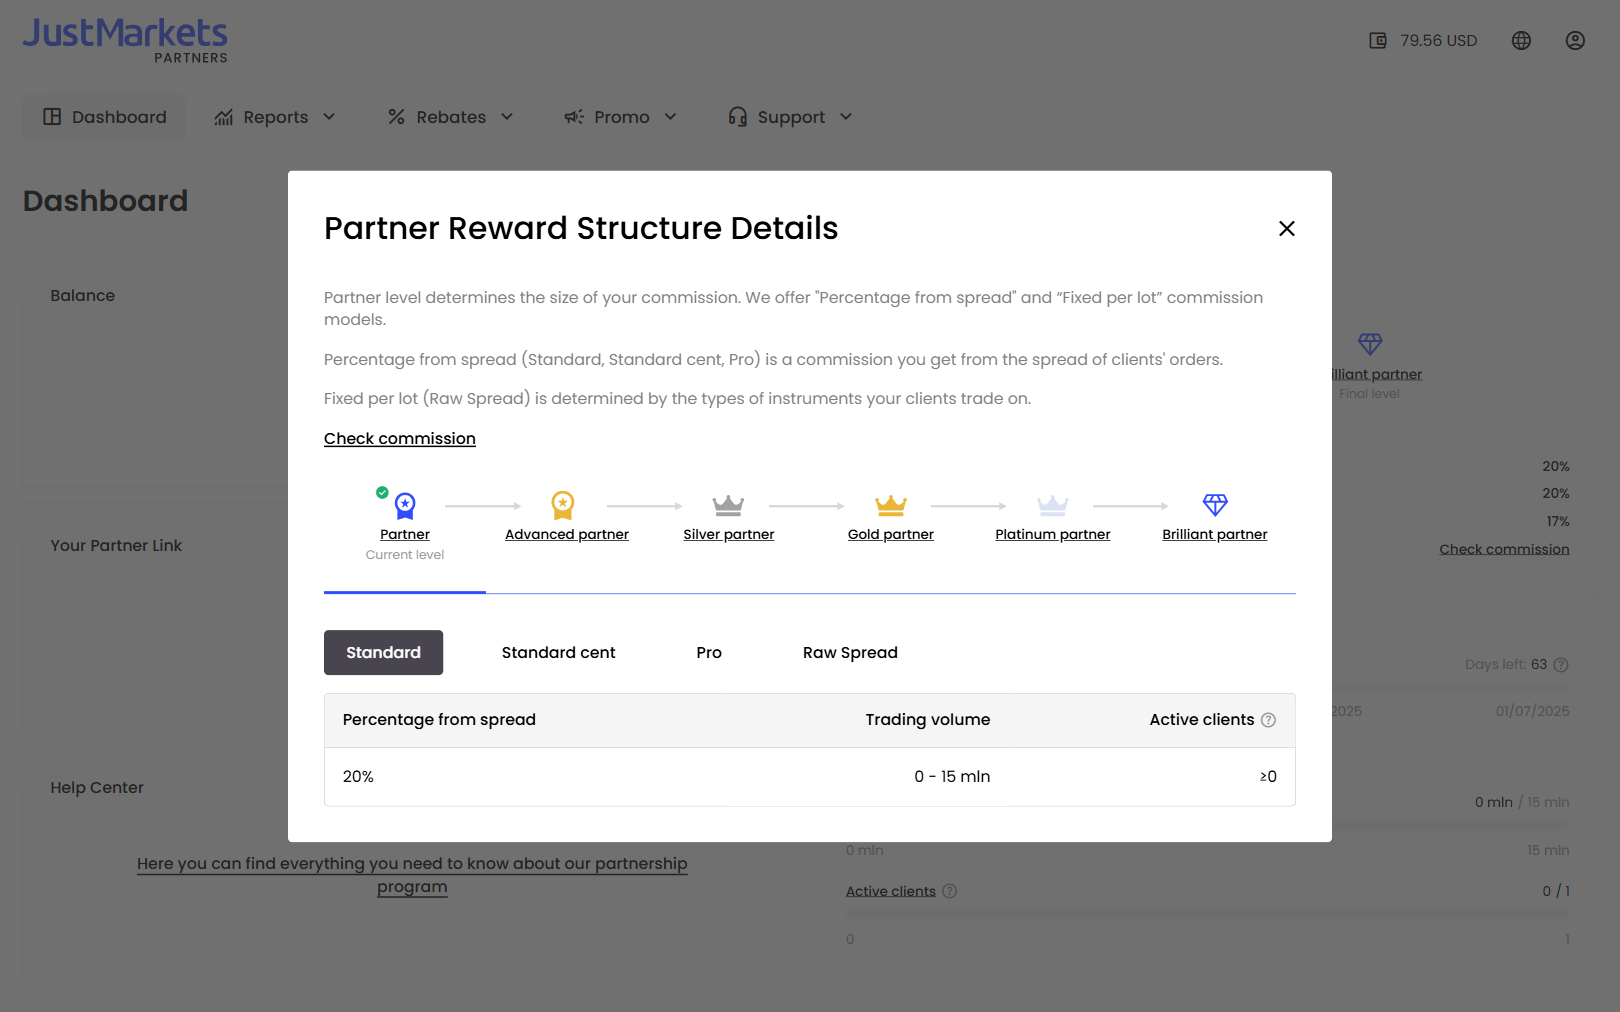Expand the Rebates dropdown chevron
Image resolution: width=1620 pixels, height=1012 pixels.
[507, 117]
